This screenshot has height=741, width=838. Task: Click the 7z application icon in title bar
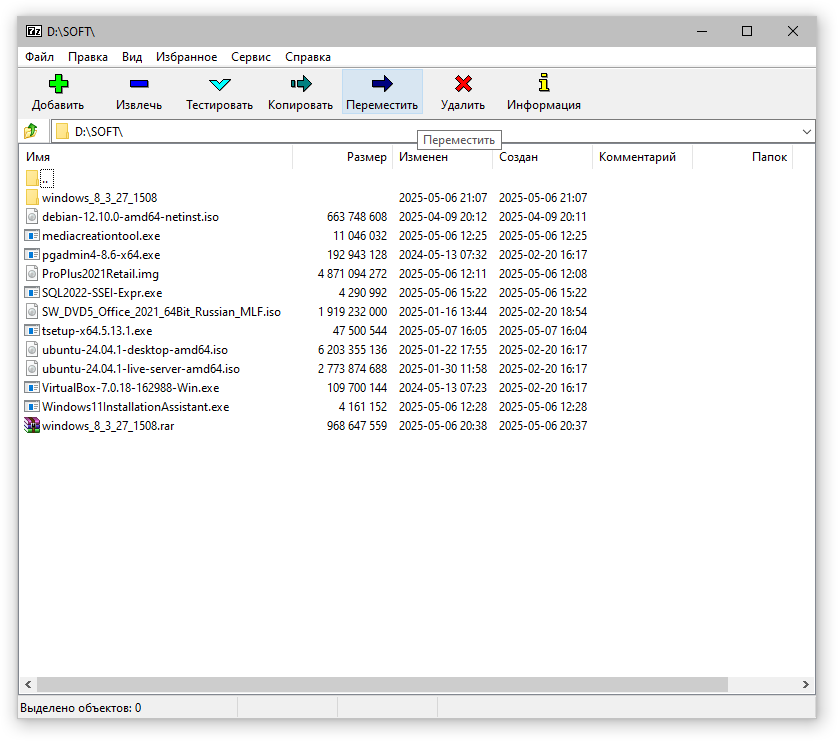pos(34,32)
